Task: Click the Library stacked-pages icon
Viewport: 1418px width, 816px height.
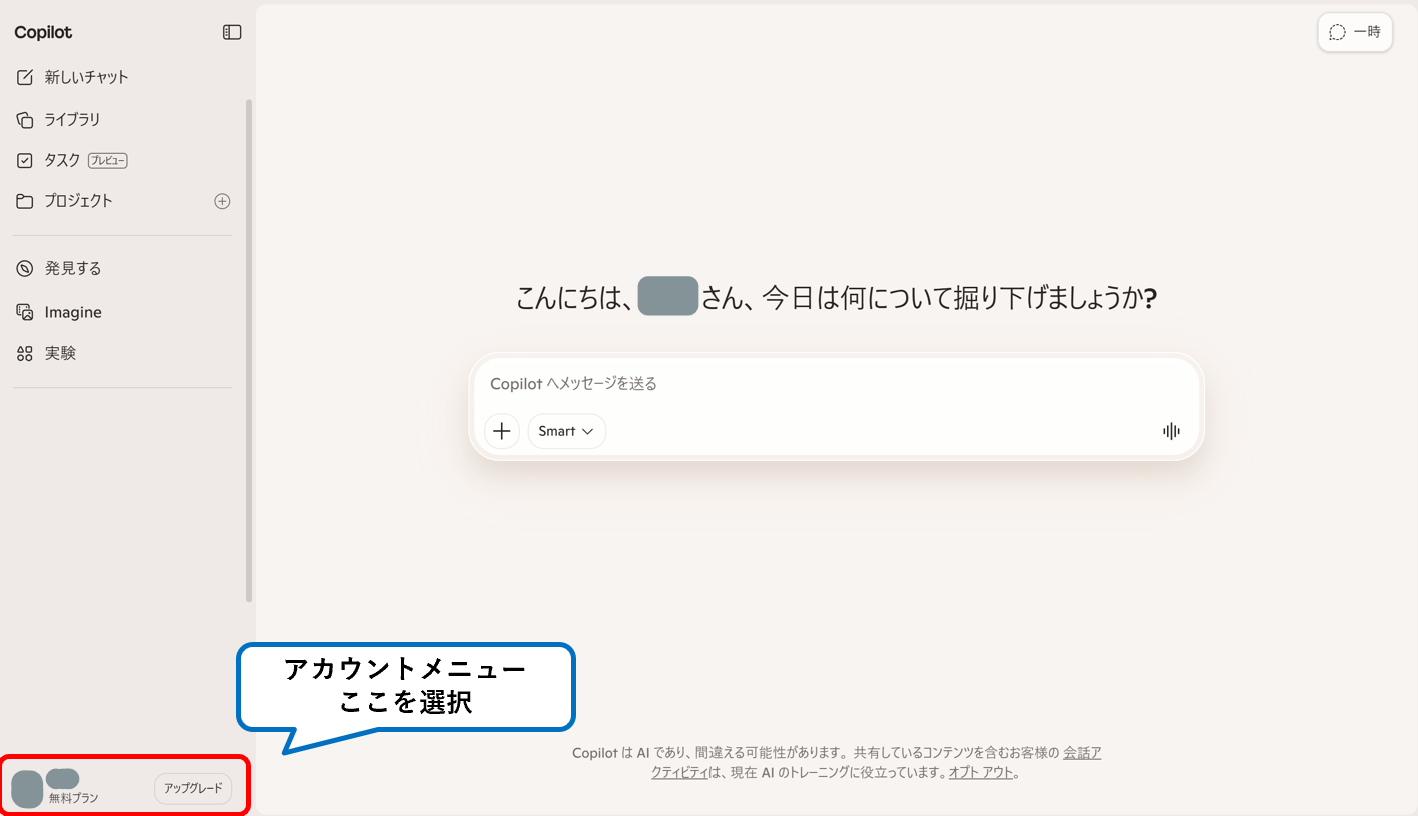Action: [x=25, y=120]
